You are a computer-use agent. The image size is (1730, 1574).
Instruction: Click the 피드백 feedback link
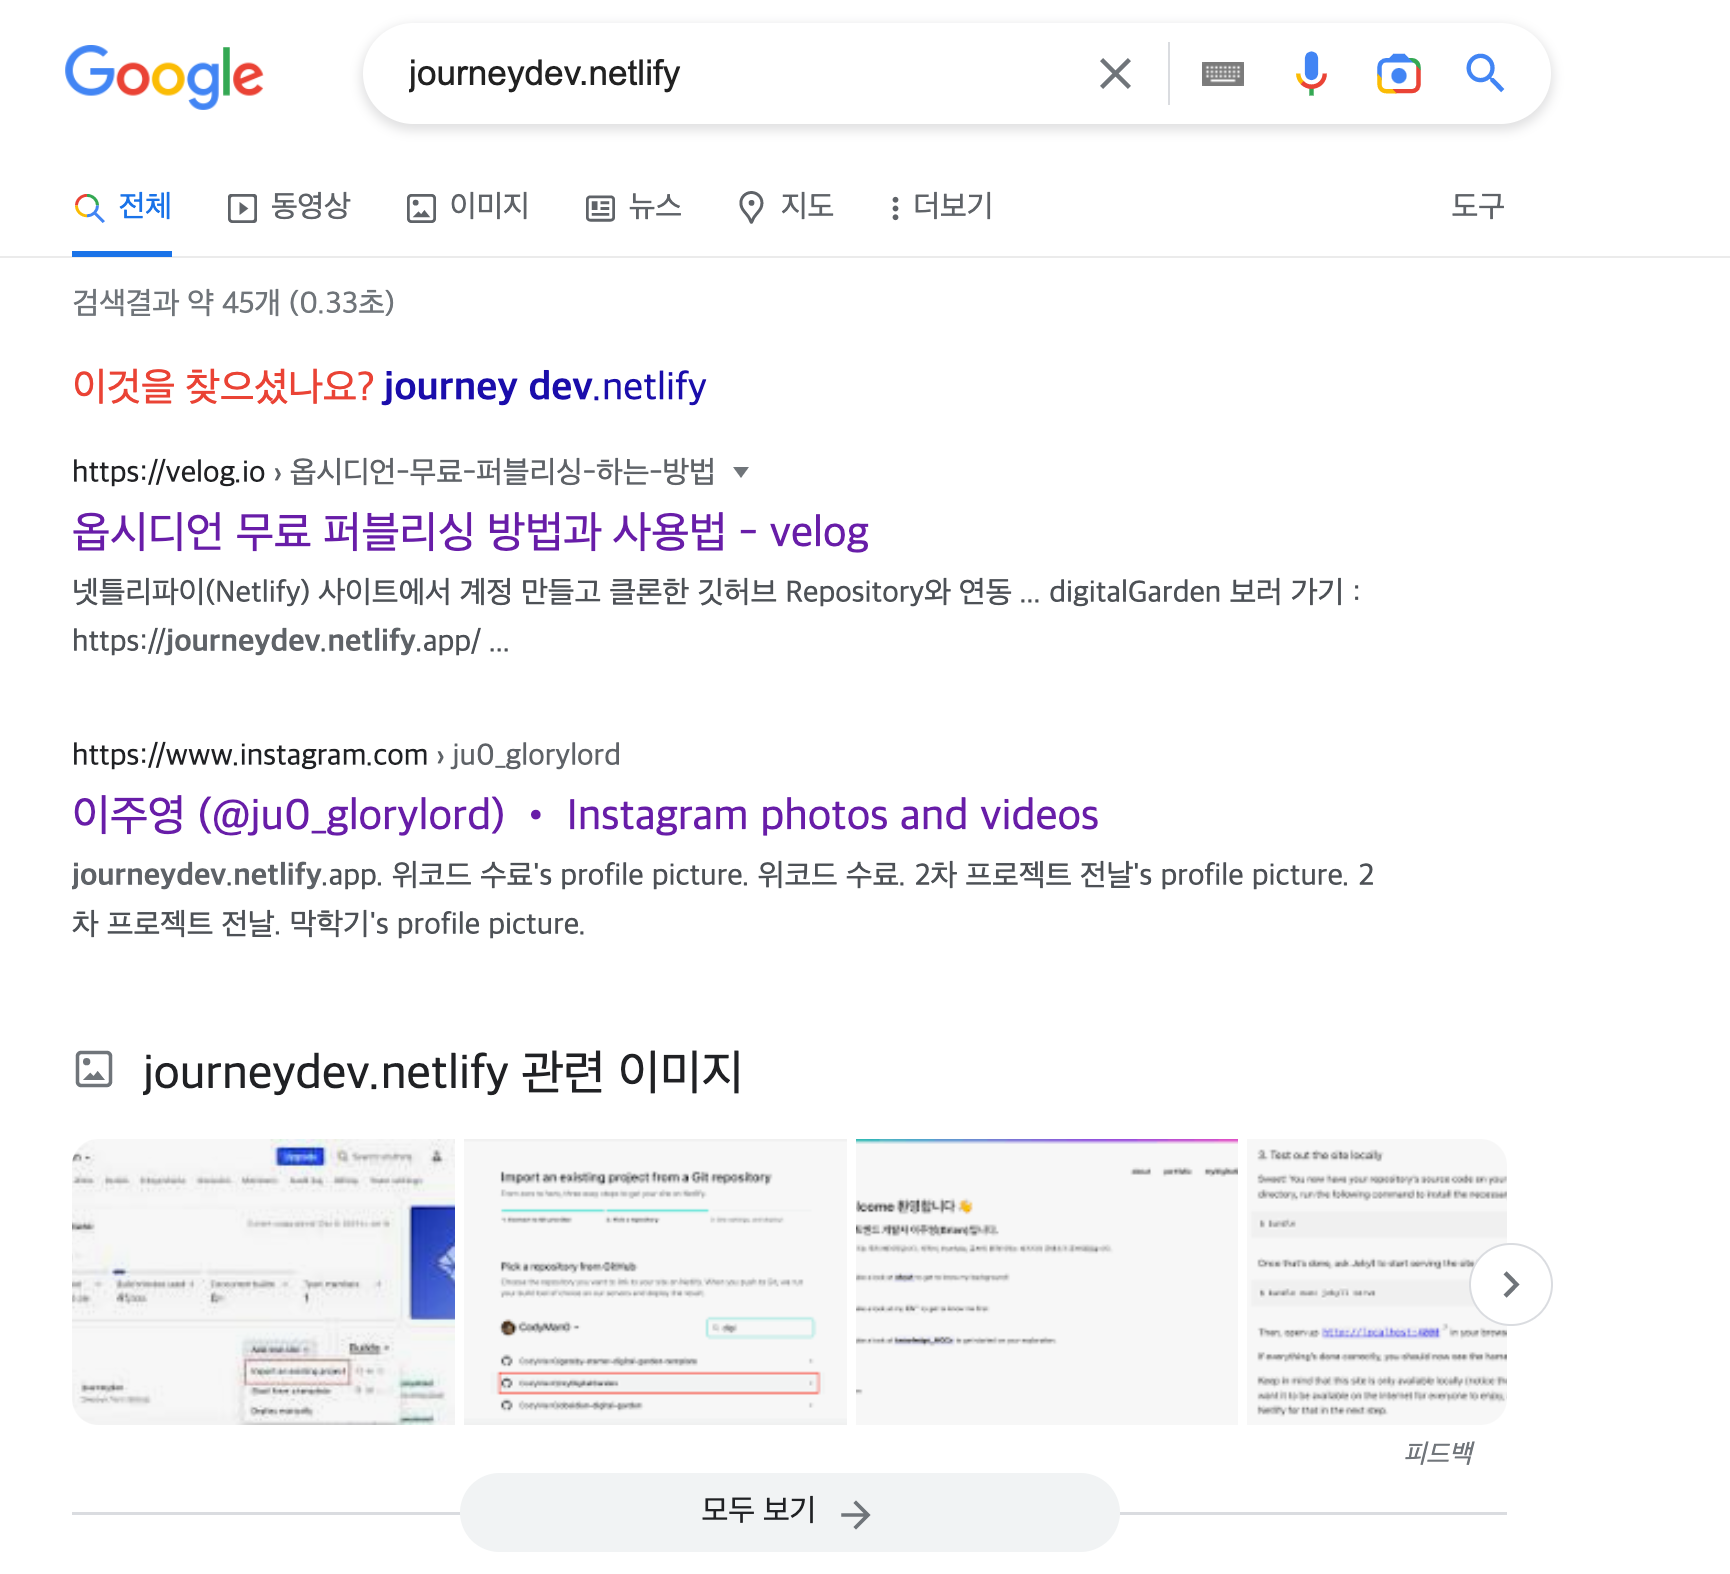coord(1439,1452)
